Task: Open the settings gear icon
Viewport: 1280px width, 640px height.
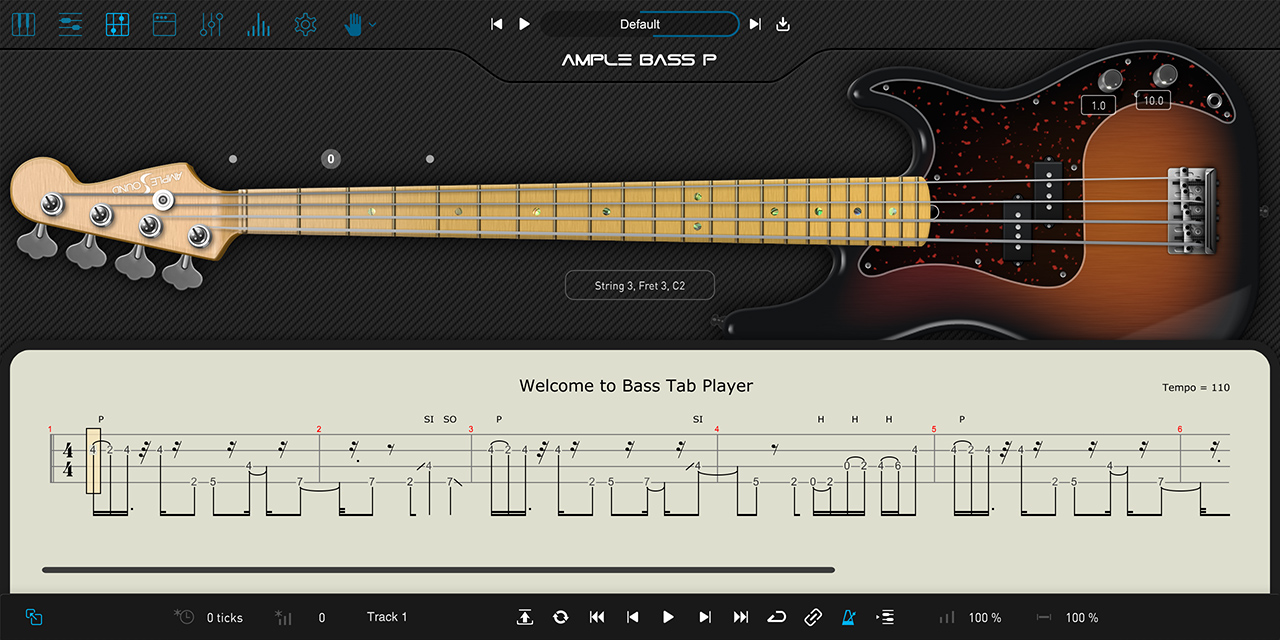Action: 306,24
